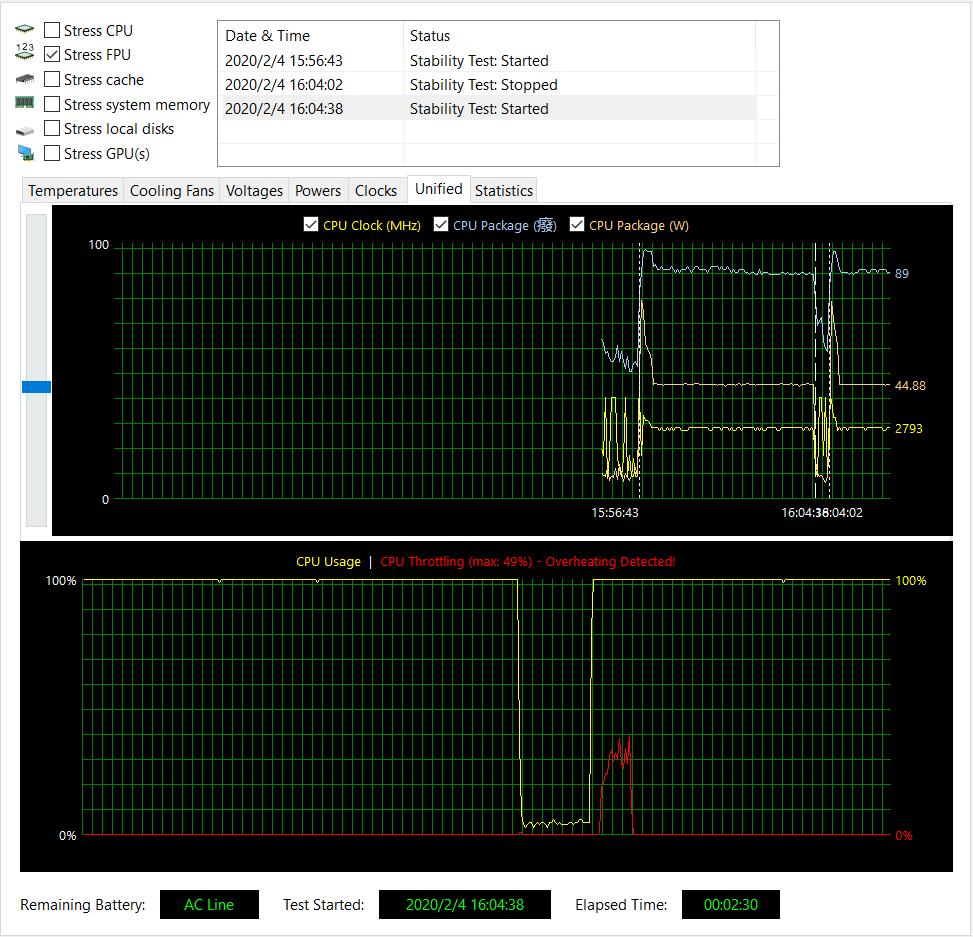This screenshot has width=973, height=937.
Task: Select the Voltages tab
Action: pyautogui.click(x=254, y=191)
